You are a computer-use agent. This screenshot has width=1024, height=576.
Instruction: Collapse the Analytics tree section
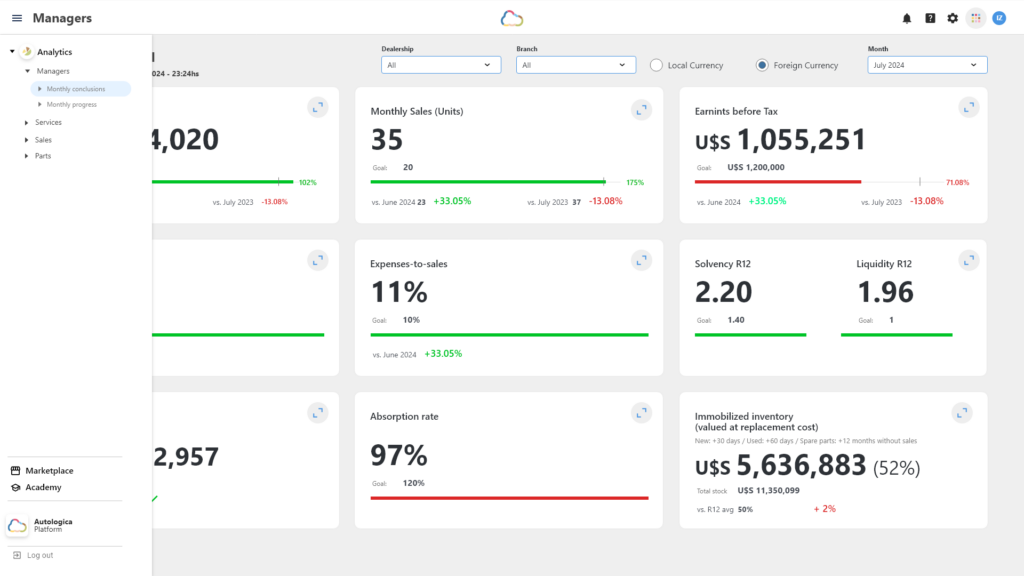click(12, 52)
